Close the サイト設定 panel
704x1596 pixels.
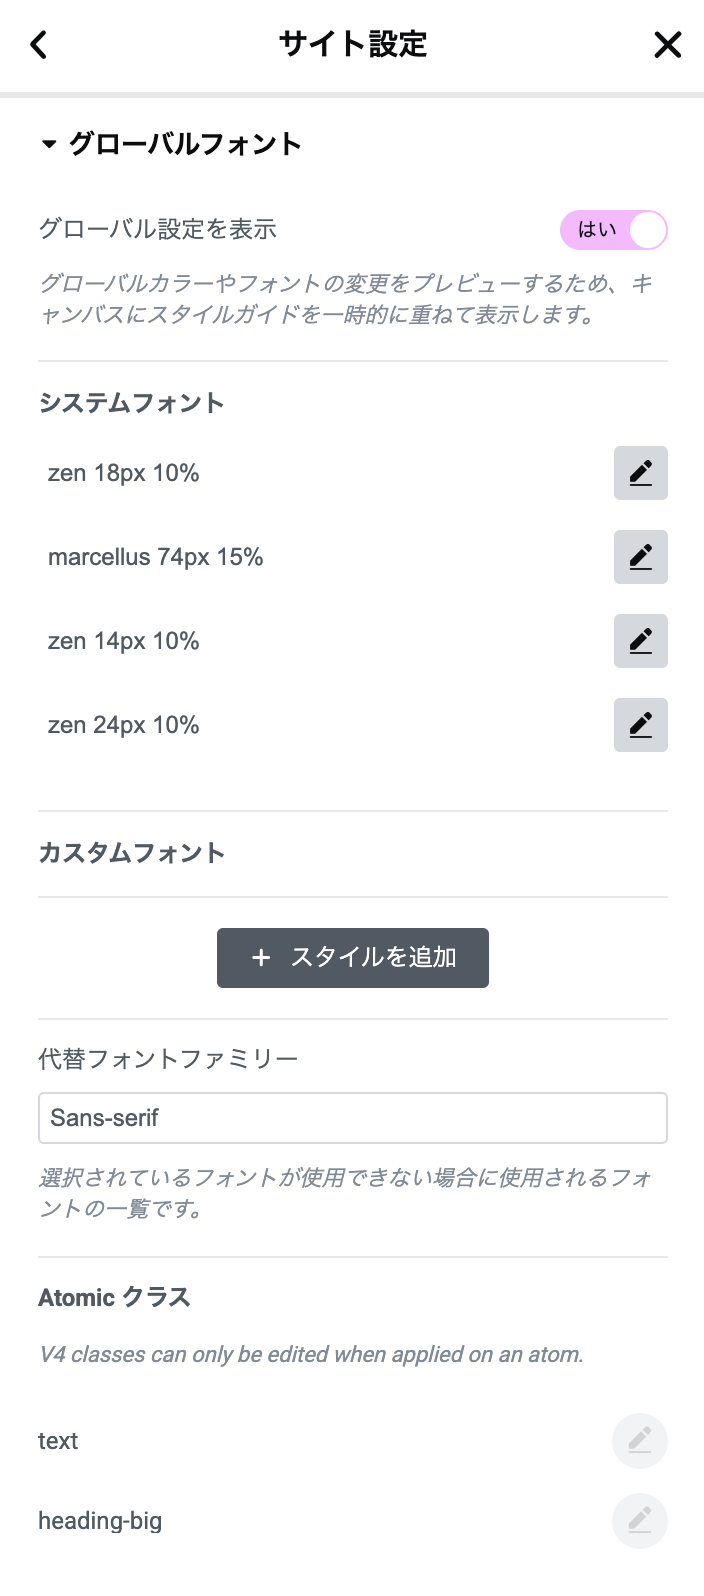[x=667, y=45]
